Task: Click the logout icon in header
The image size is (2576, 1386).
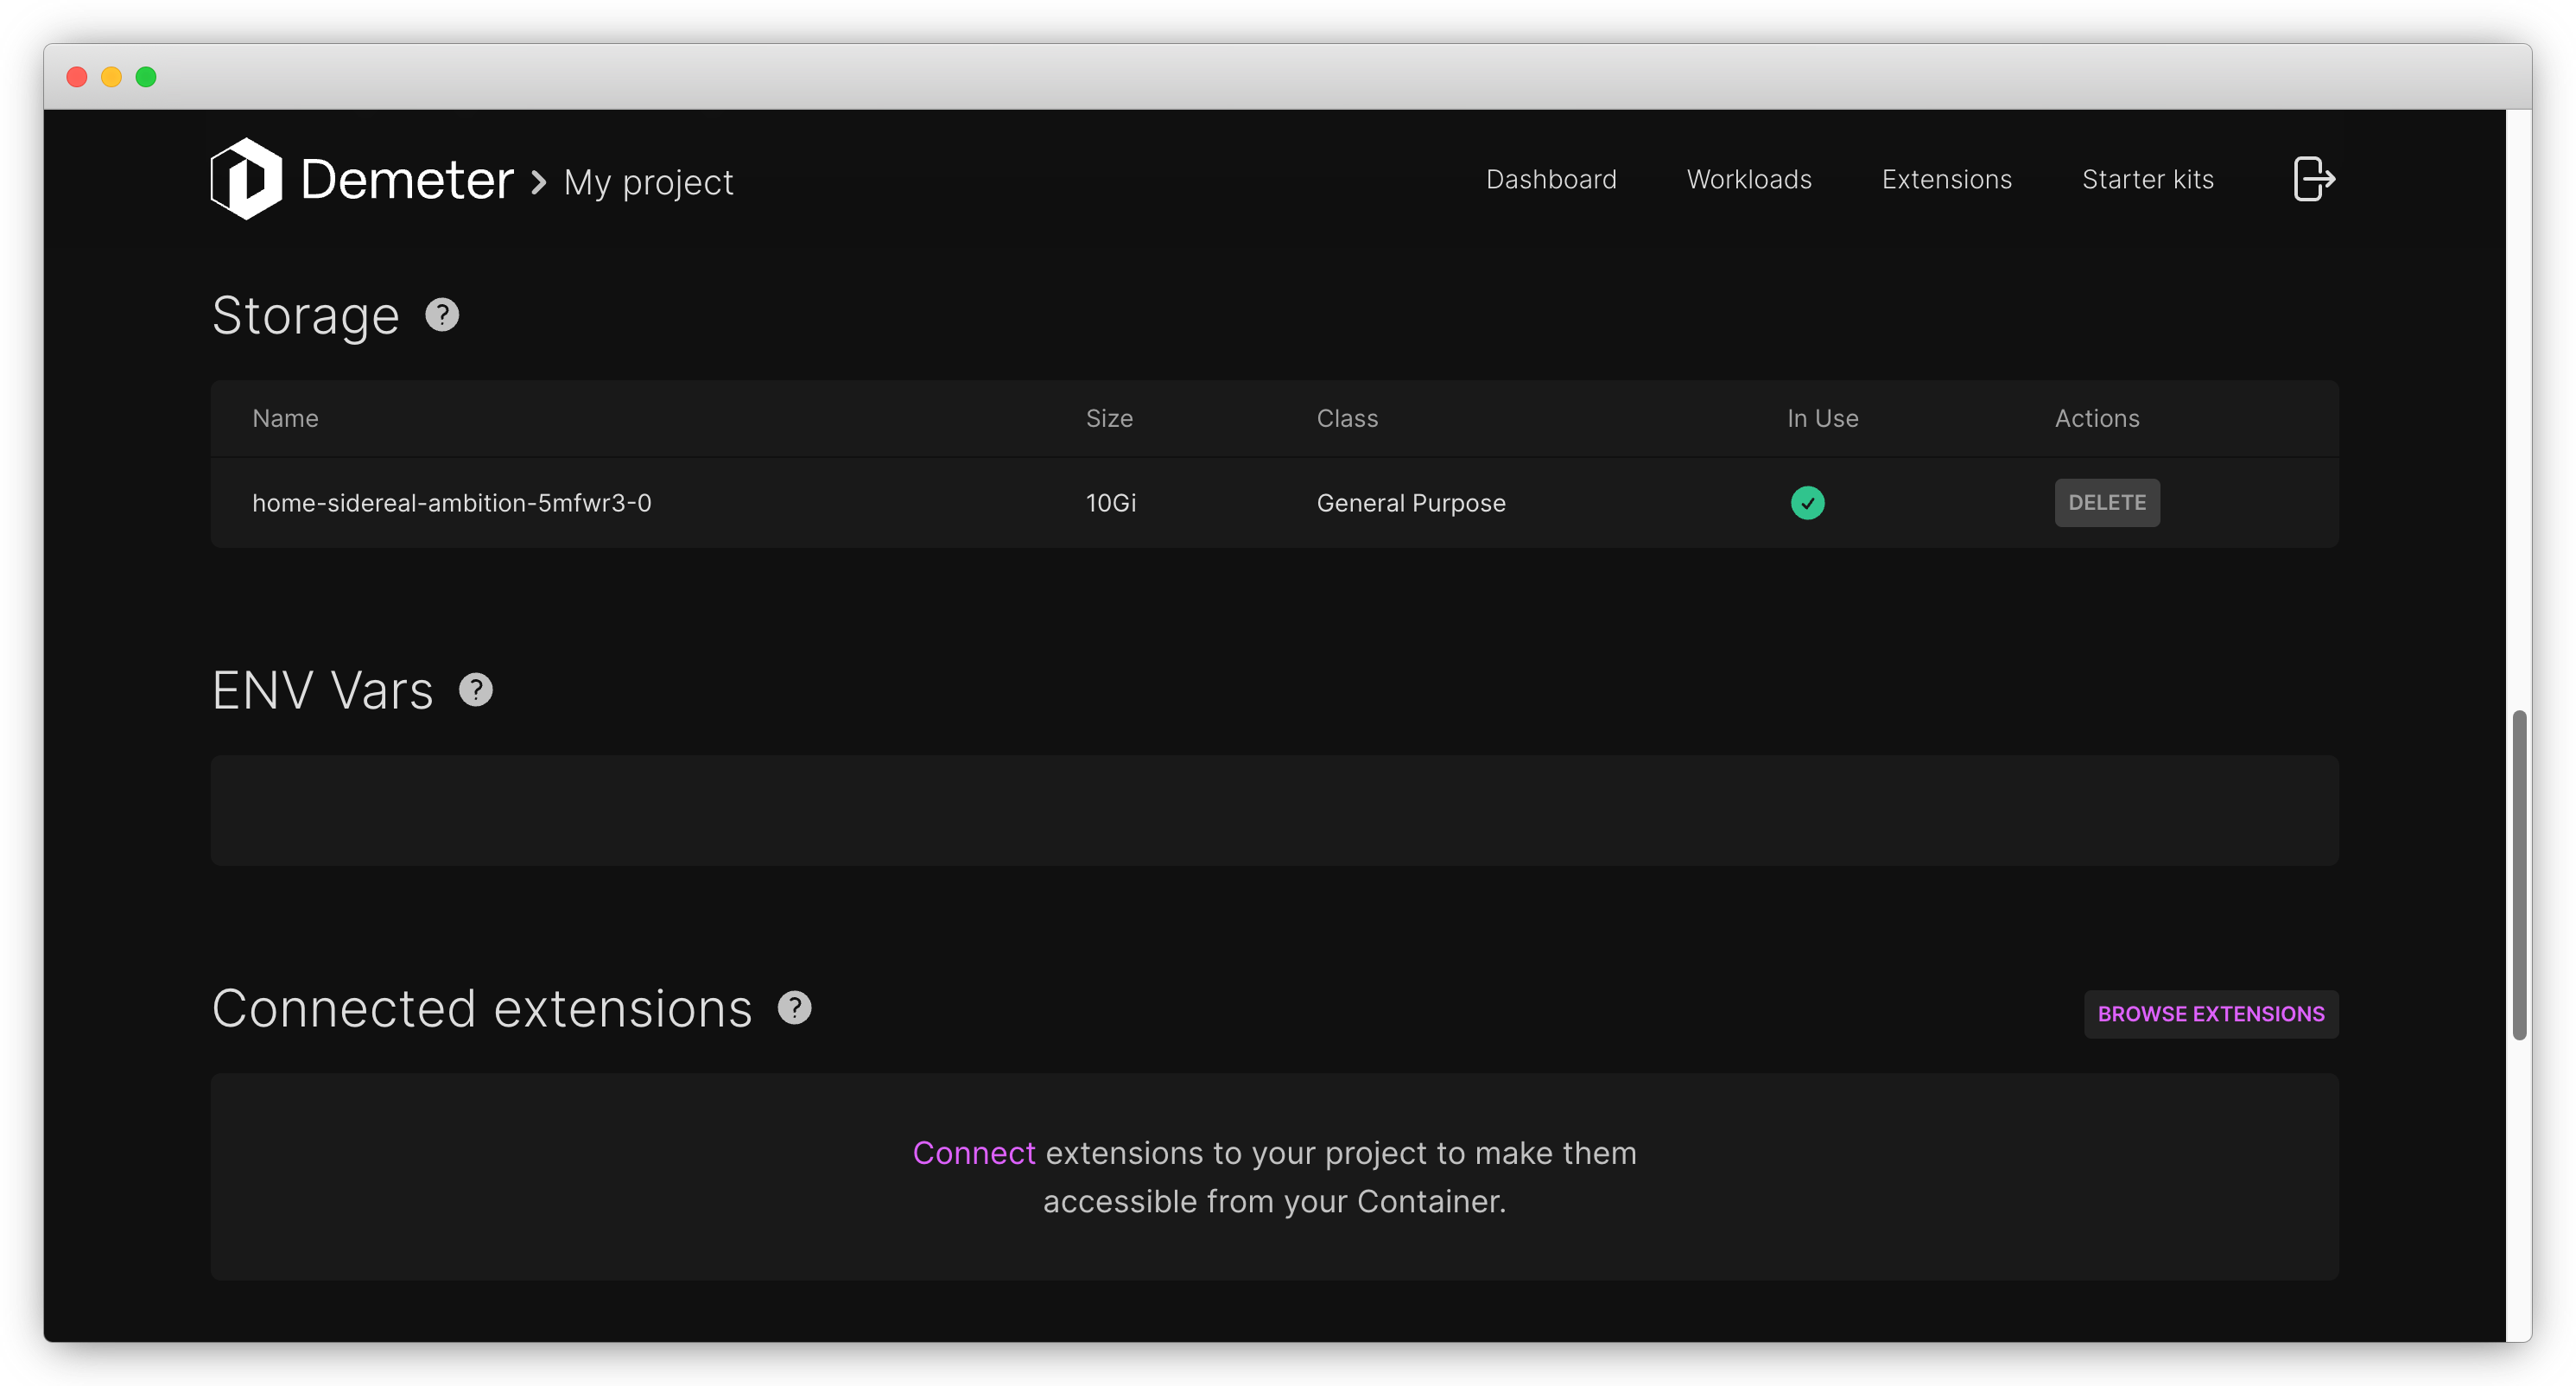Action: click(x=2313, y=179)
